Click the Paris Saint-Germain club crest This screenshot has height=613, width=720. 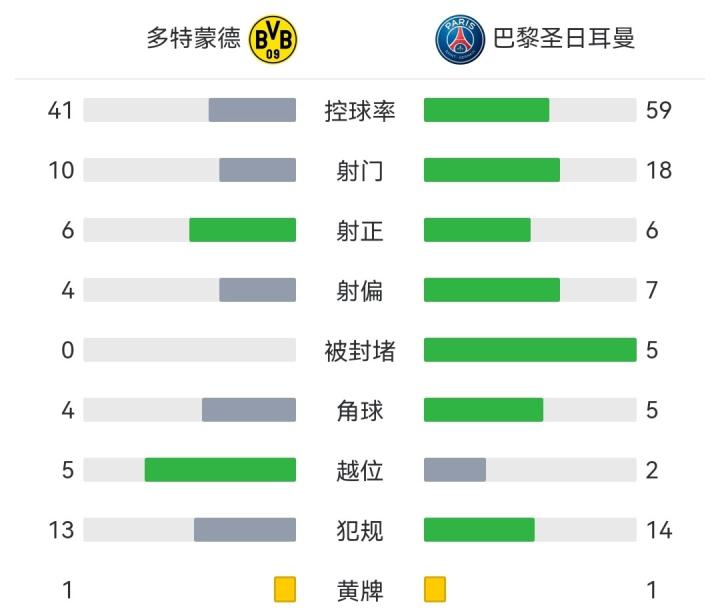(x=460, y=40)
